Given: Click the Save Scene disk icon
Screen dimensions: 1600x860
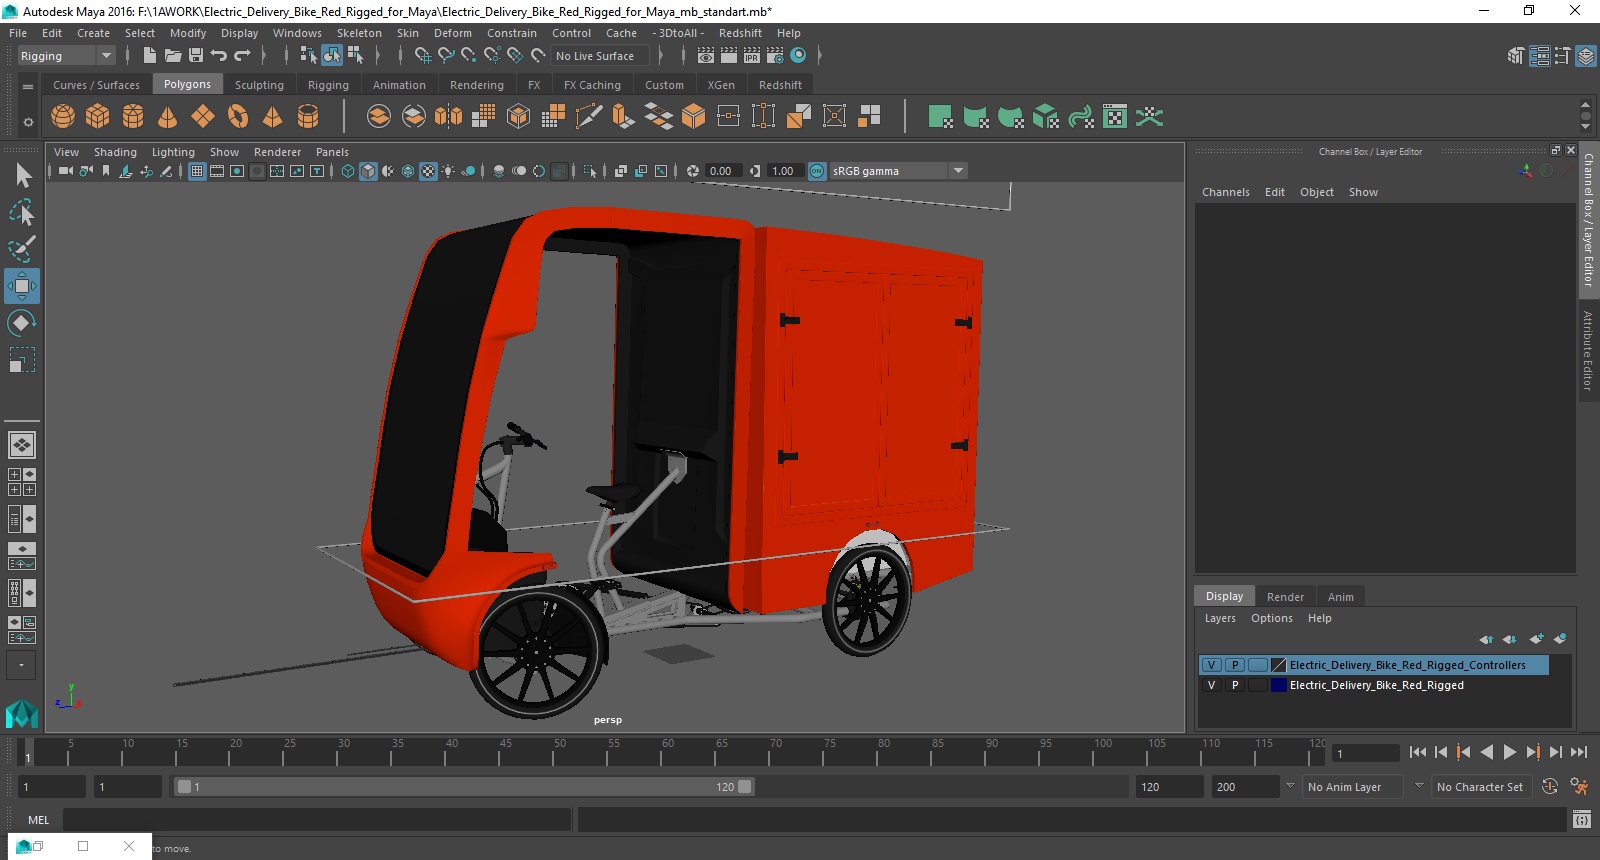Looking at the screenshot, I should click(196, 56).
